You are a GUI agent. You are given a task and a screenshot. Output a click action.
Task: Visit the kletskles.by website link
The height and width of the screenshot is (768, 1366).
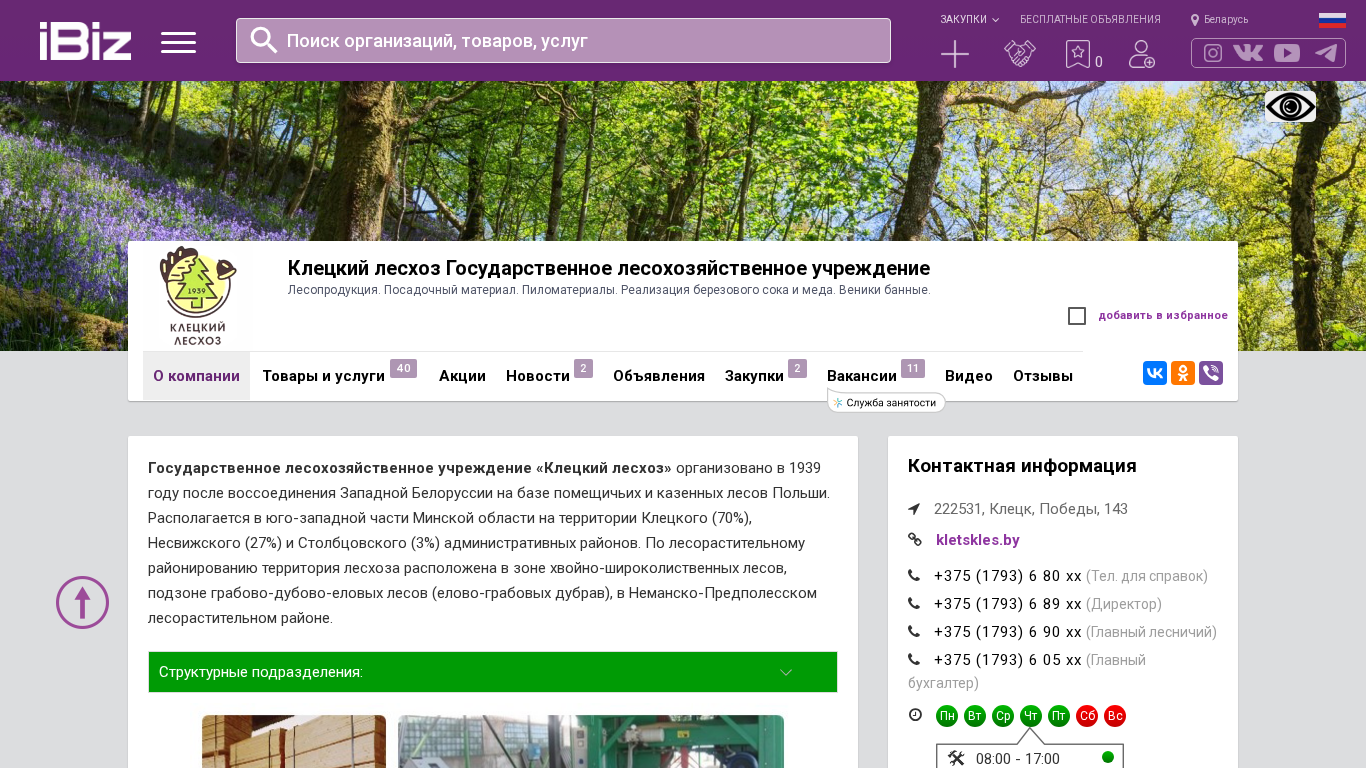977,540
